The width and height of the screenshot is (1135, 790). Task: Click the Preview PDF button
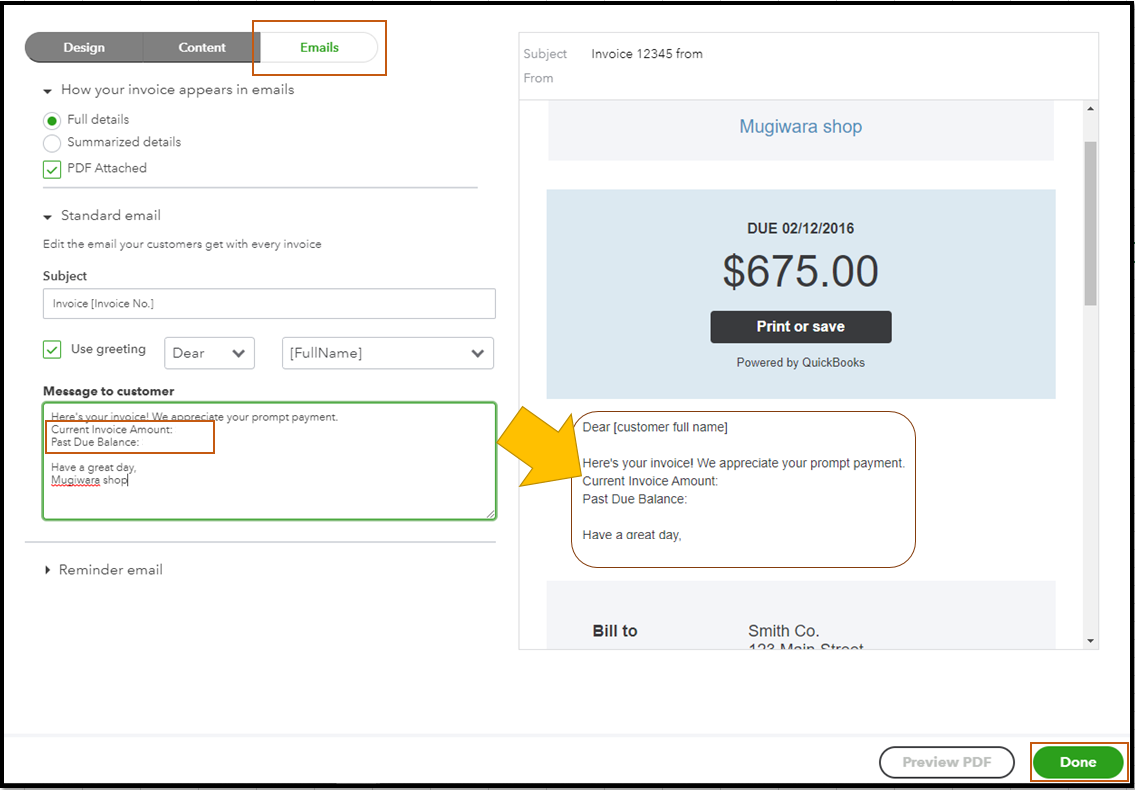(x=946, y=762)
